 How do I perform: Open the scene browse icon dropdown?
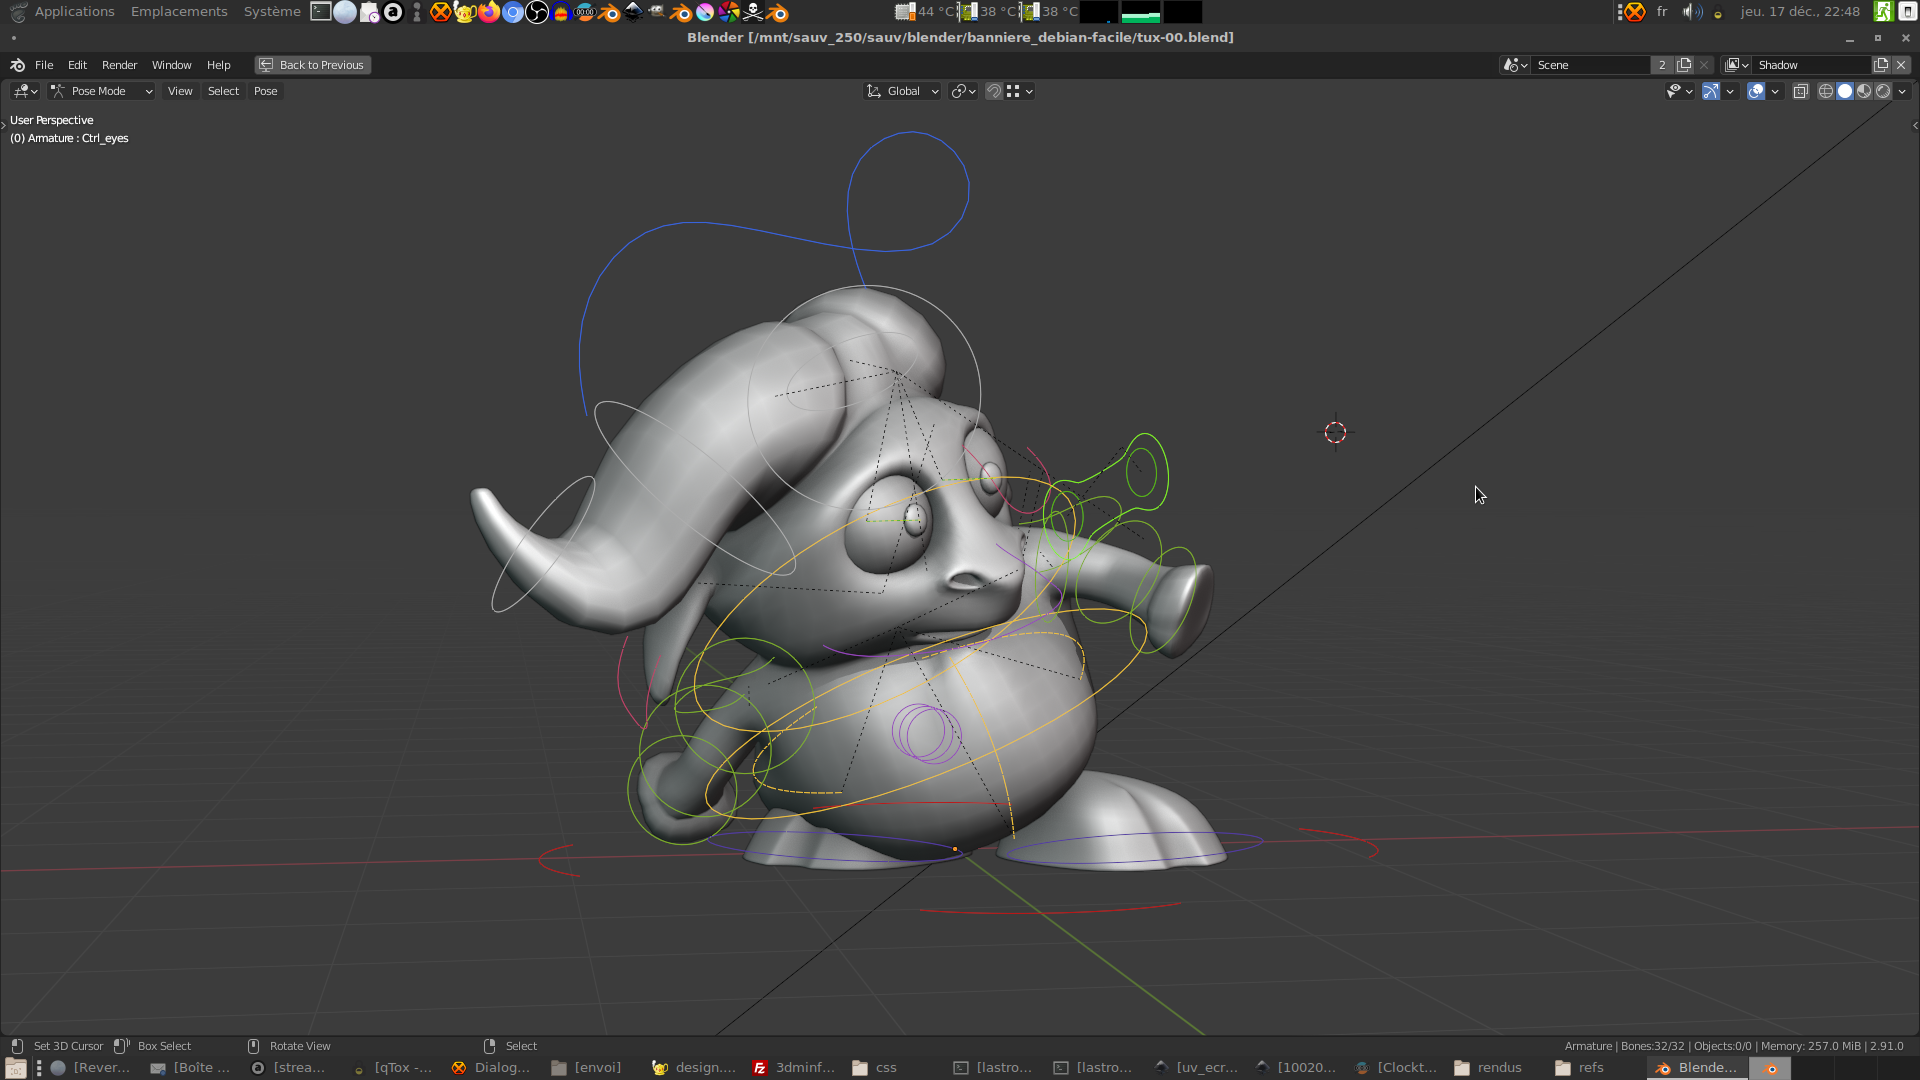1515,65
